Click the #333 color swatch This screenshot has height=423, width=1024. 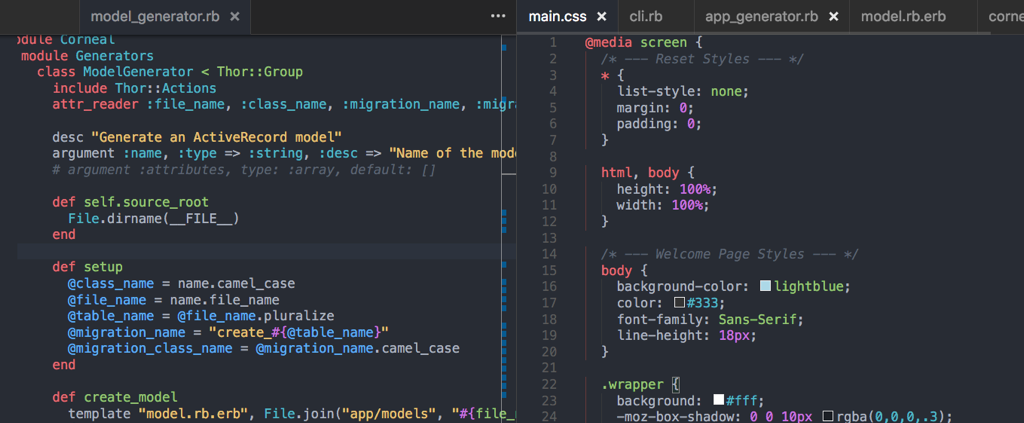pos(679,303)
